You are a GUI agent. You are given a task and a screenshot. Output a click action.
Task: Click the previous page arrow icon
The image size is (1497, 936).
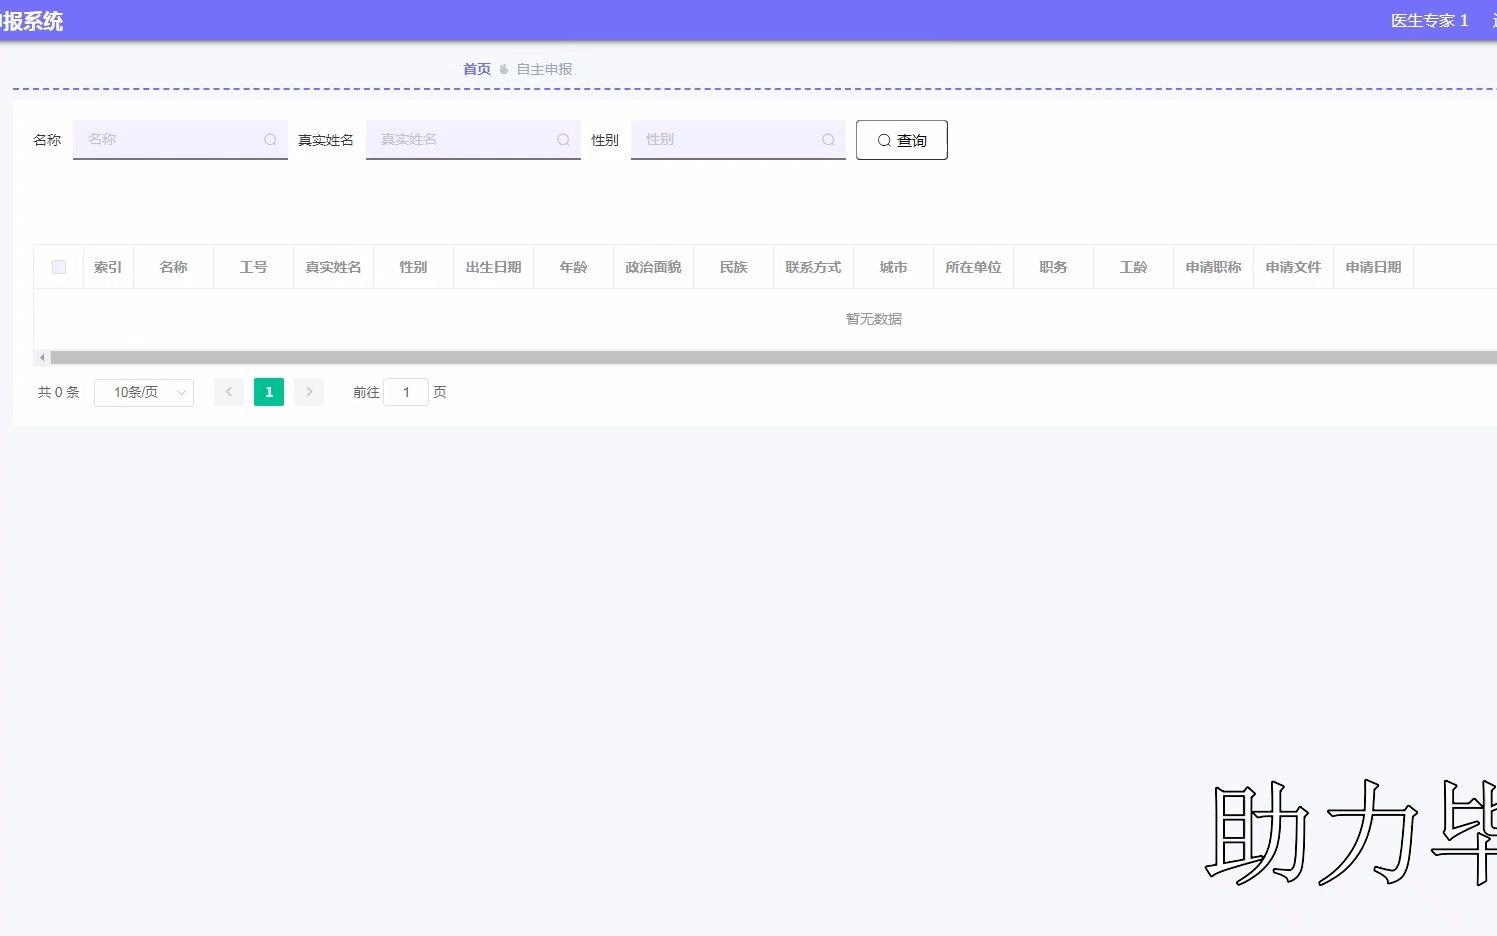tap(228, 391)
